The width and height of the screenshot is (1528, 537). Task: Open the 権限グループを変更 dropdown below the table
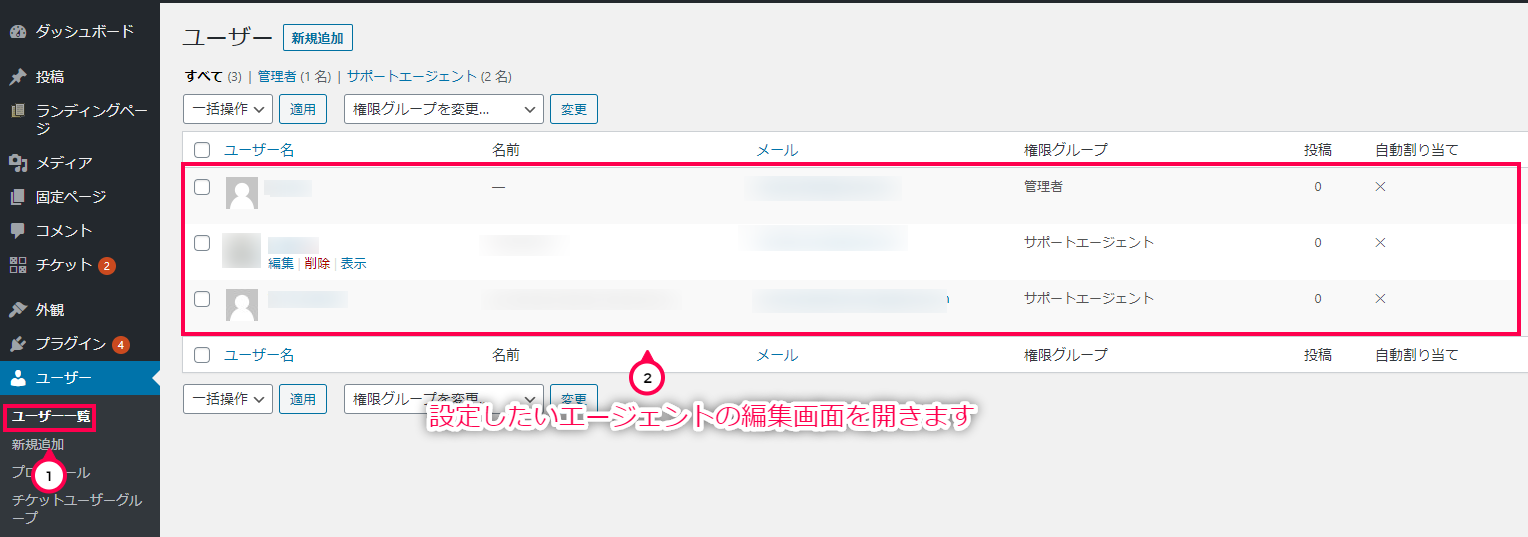[444, 398]
